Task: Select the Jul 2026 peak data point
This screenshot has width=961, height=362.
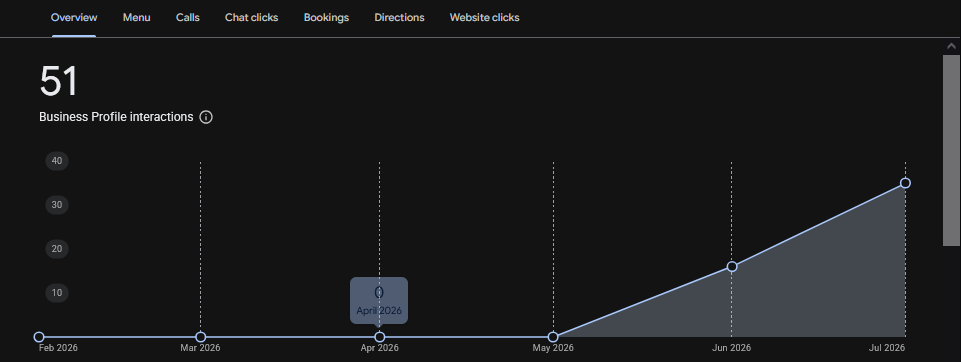Action: click(x=905, y=183)
